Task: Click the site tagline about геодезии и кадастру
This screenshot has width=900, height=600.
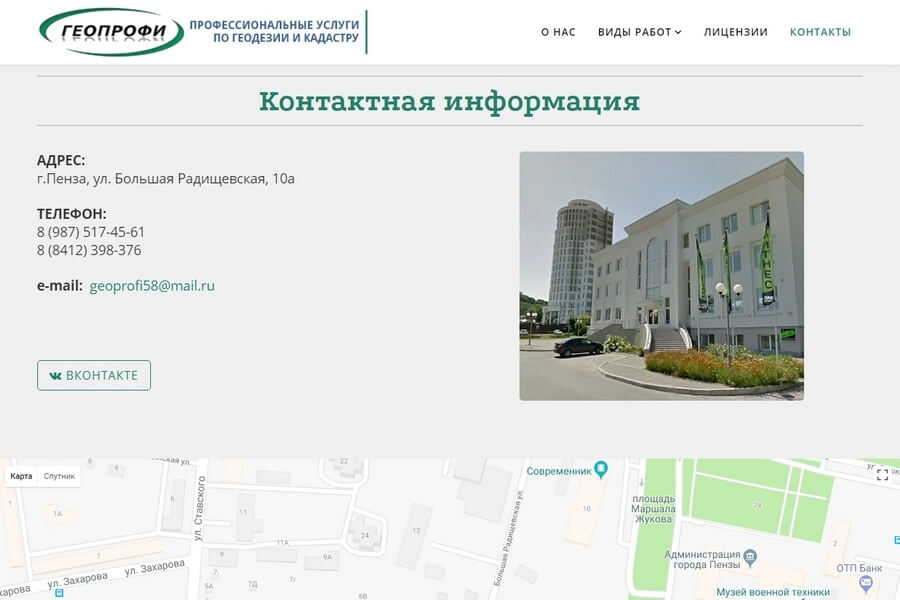Action: [273, 31]
